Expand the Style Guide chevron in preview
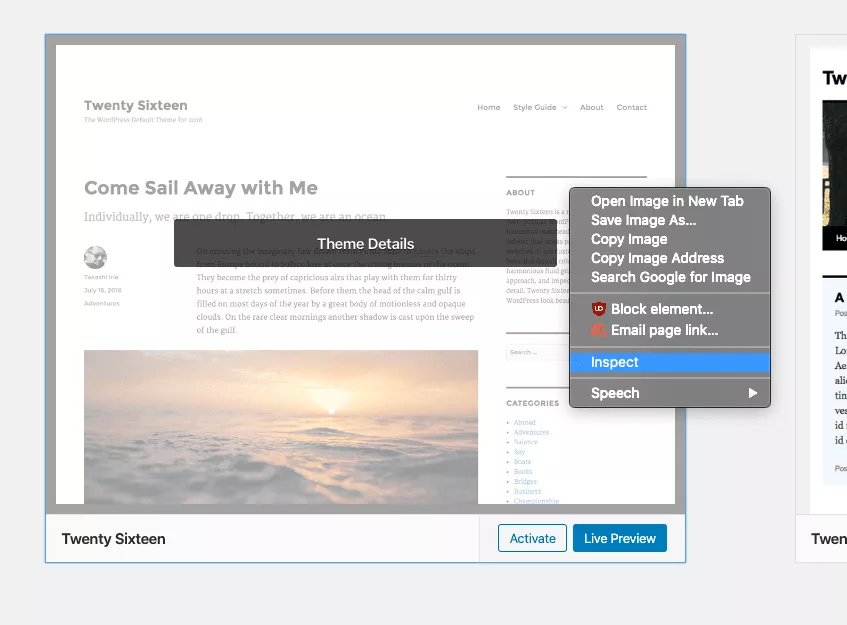Viewport: 847px width, 625px height. pyautogui.click(x=564, y=107)
